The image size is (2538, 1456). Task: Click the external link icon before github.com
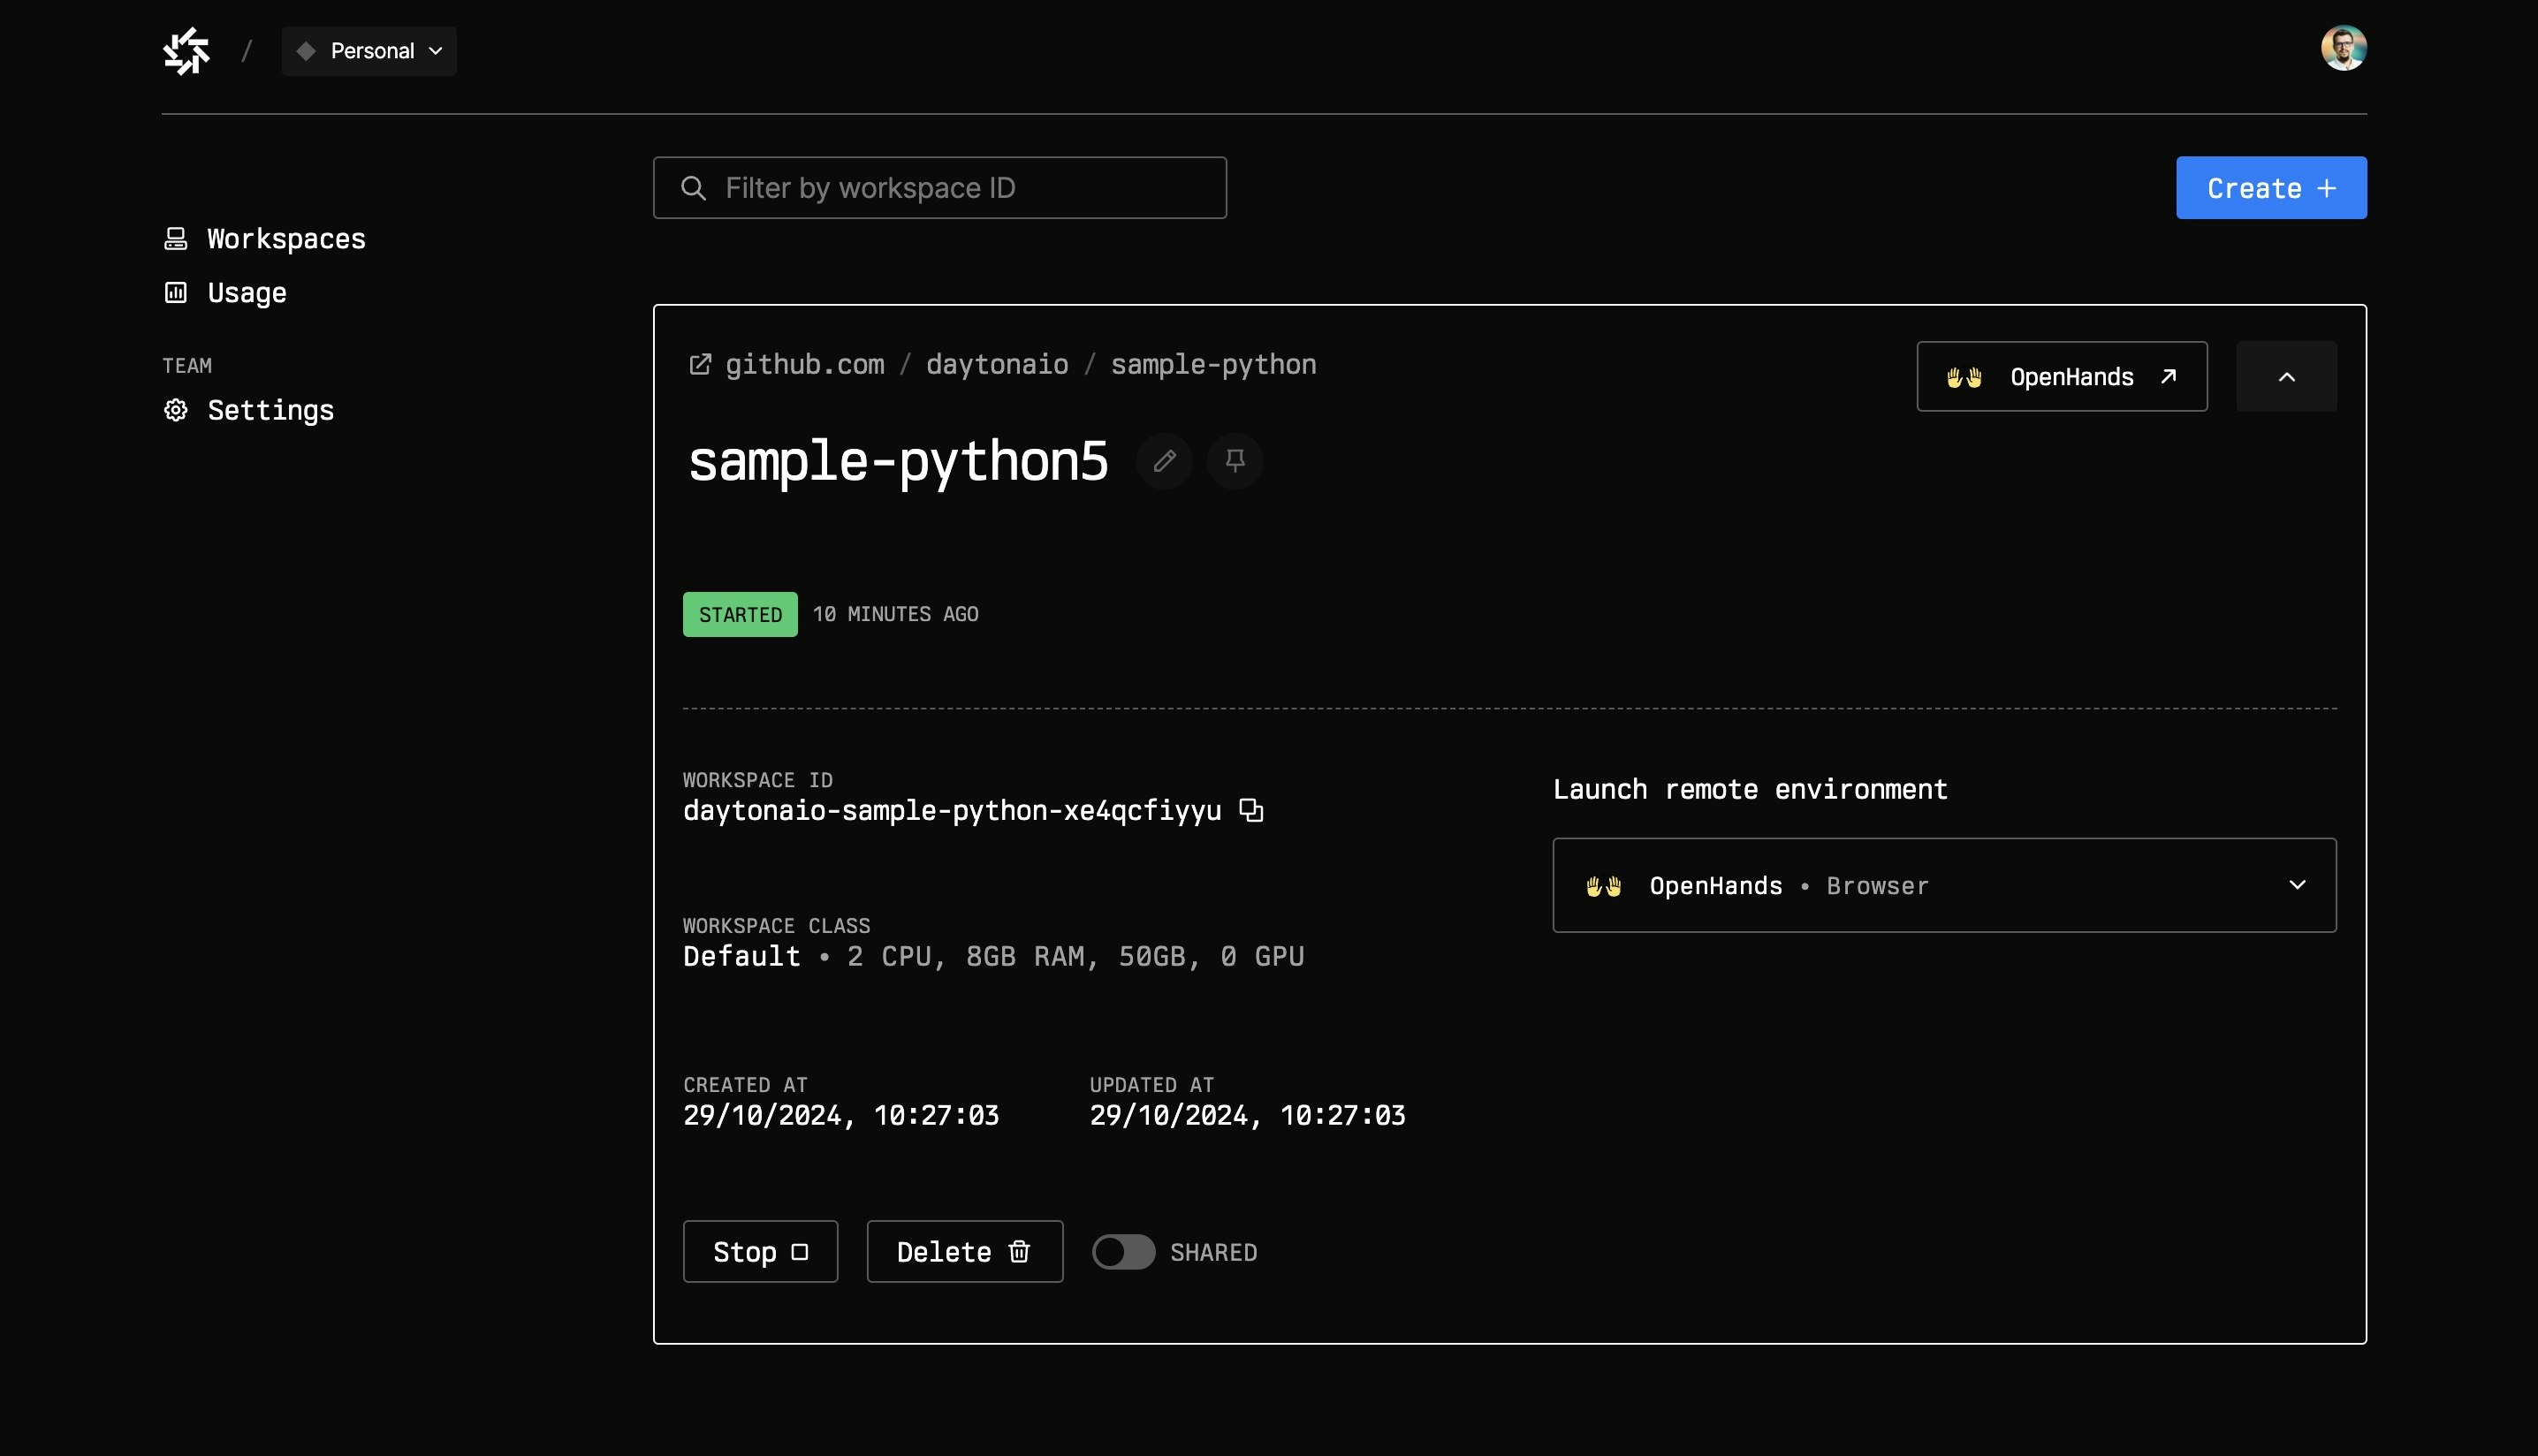[x=700, y=364]
